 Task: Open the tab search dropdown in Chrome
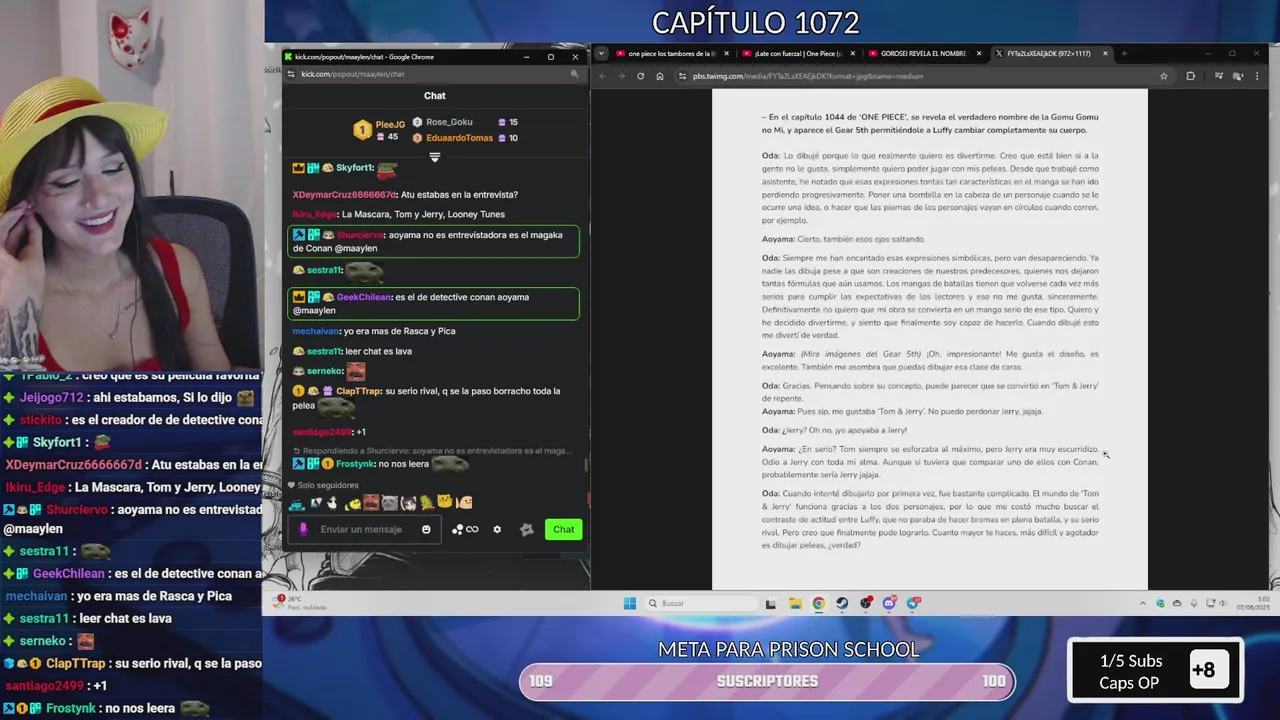click(602, 53)
